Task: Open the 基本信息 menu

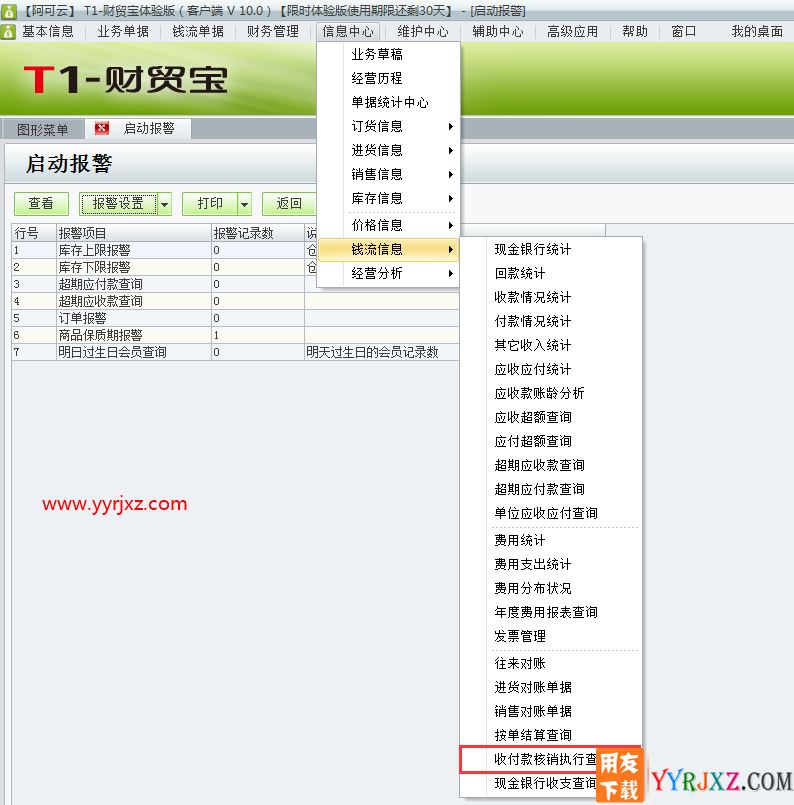Action: 48,31
